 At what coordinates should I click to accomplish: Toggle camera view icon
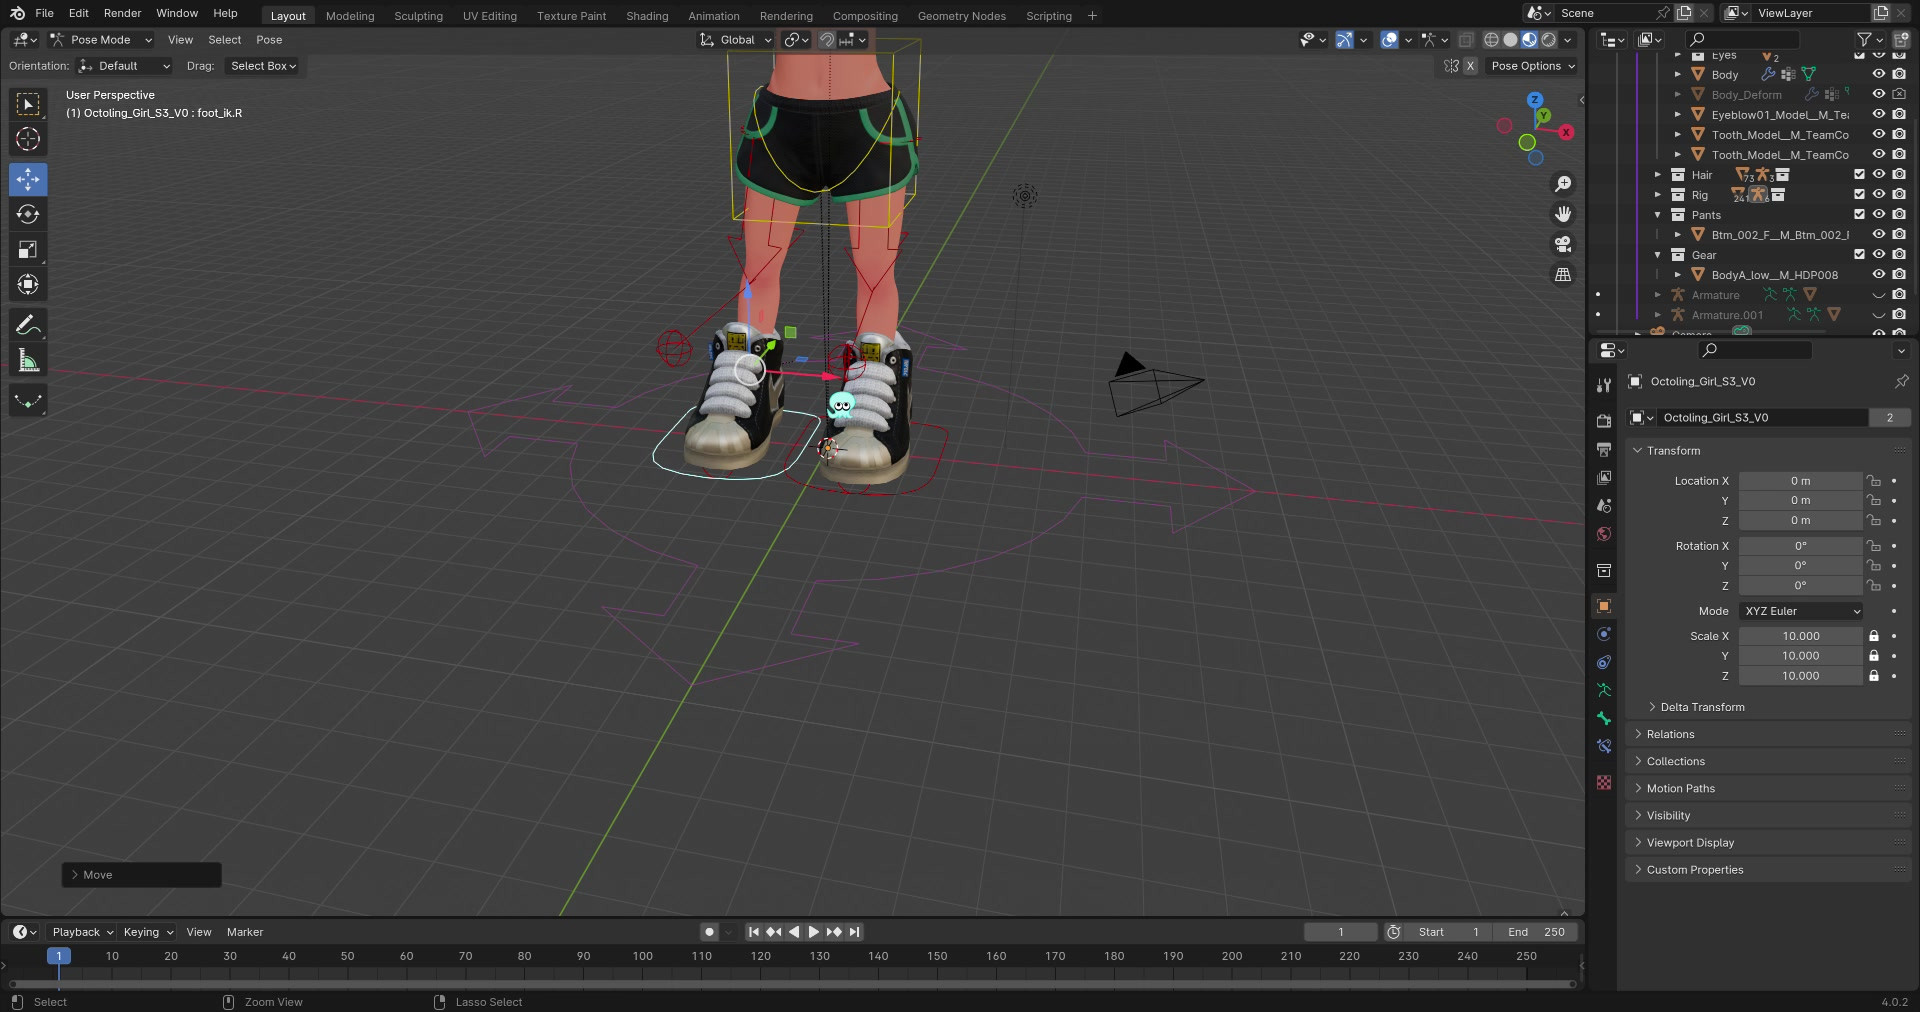pos(1563,244)
